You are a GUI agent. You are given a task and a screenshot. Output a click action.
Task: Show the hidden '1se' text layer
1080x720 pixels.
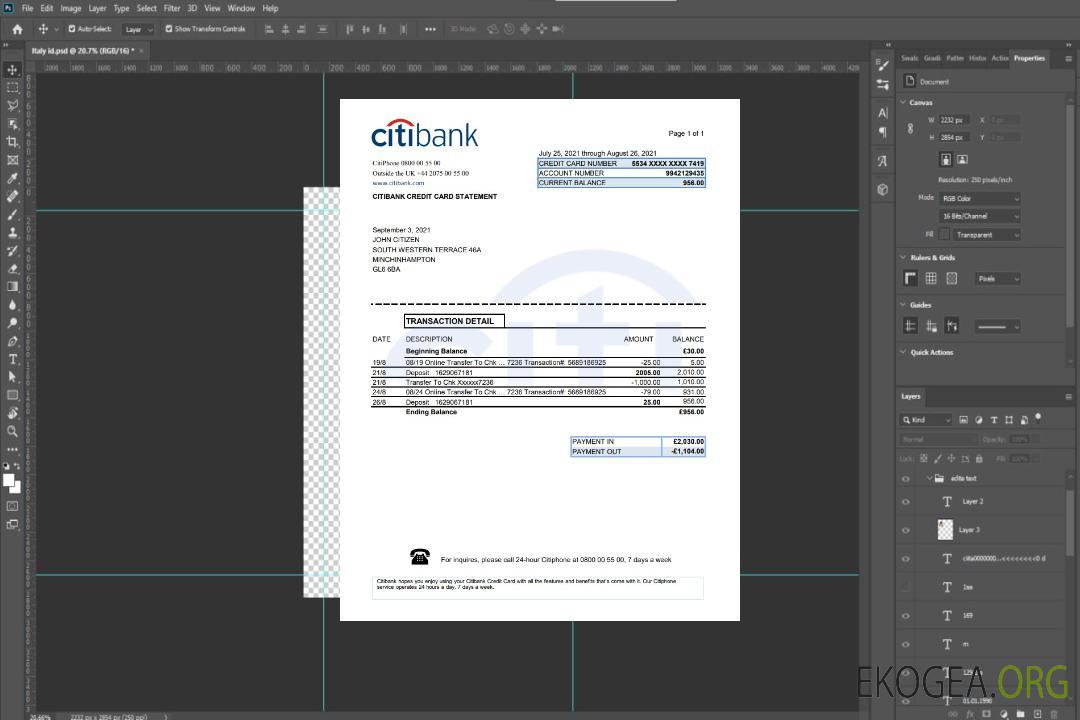pos(906,587)
